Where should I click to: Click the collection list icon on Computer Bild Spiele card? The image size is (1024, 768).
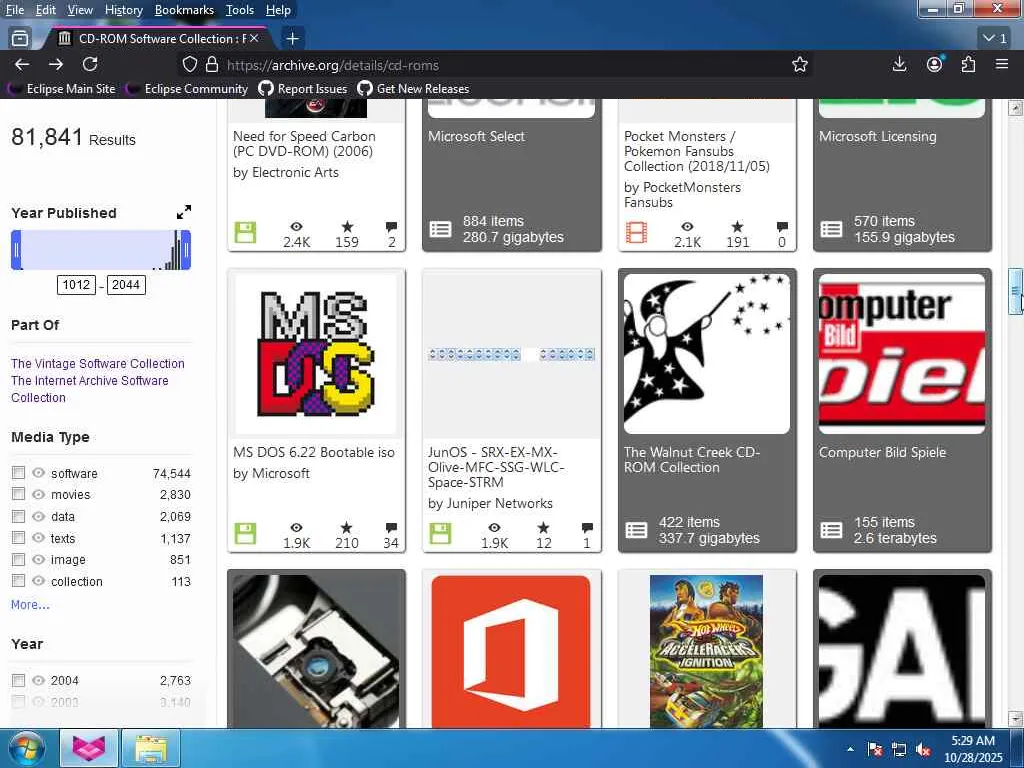(x=831, y=530)
